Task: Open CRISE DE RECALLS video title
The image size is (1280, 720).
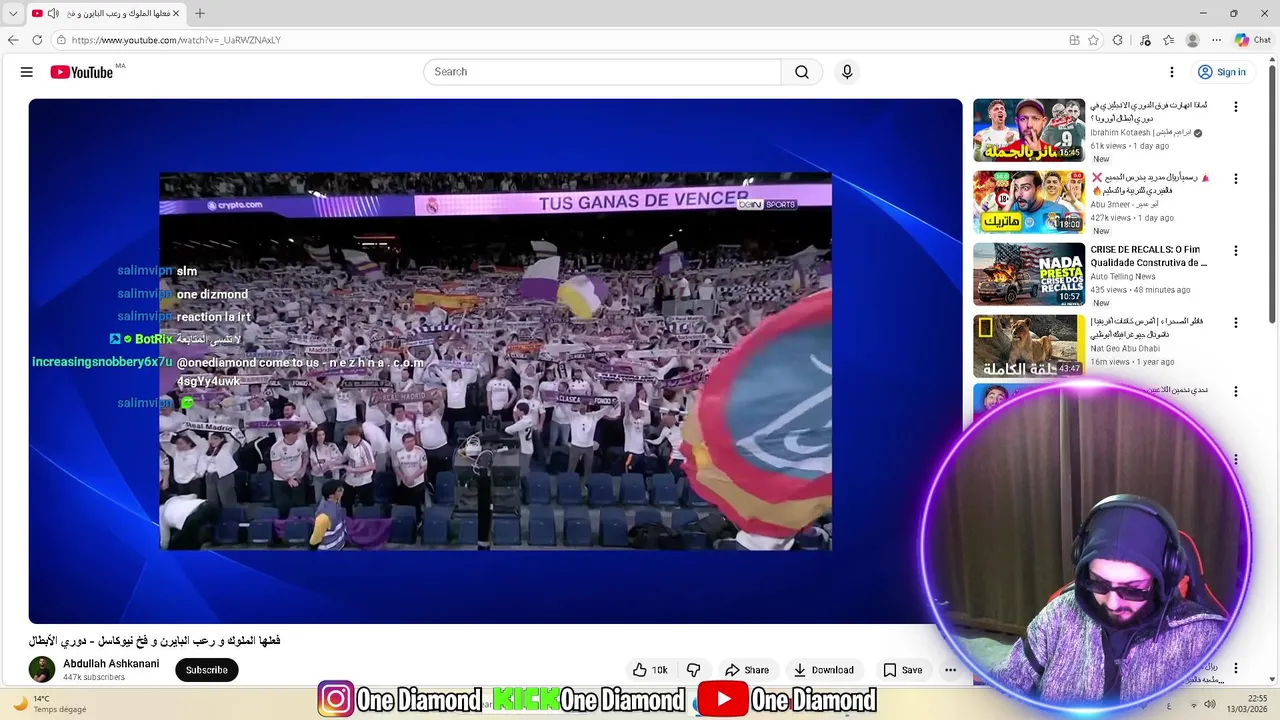Action: pyautogui.click(x=1149, y=256)
